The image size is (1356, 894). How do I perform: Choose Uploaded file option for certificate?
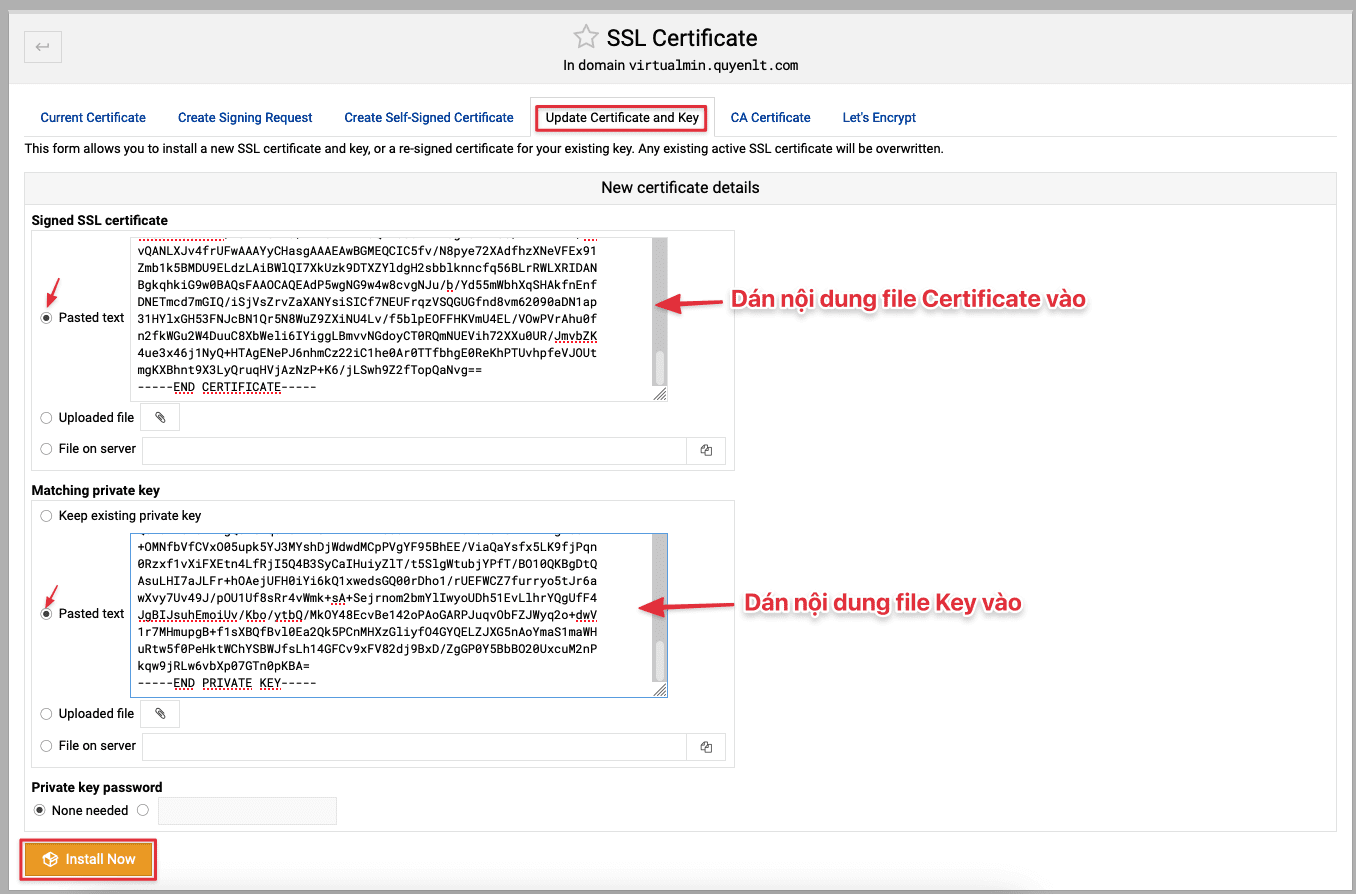pyautogui.click(x=47, y=418)
